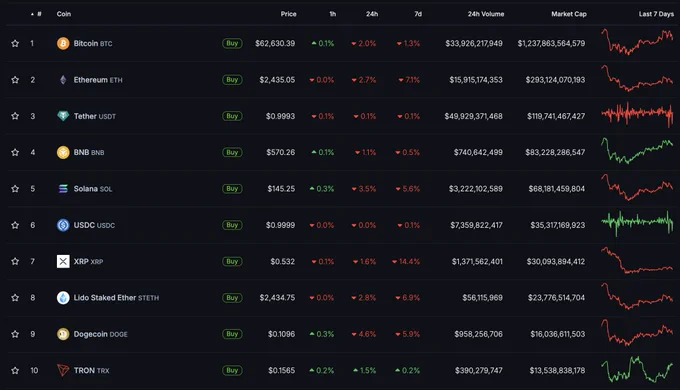
Task: Click the Bitcoin coin logo
Action: click(63, 43)
